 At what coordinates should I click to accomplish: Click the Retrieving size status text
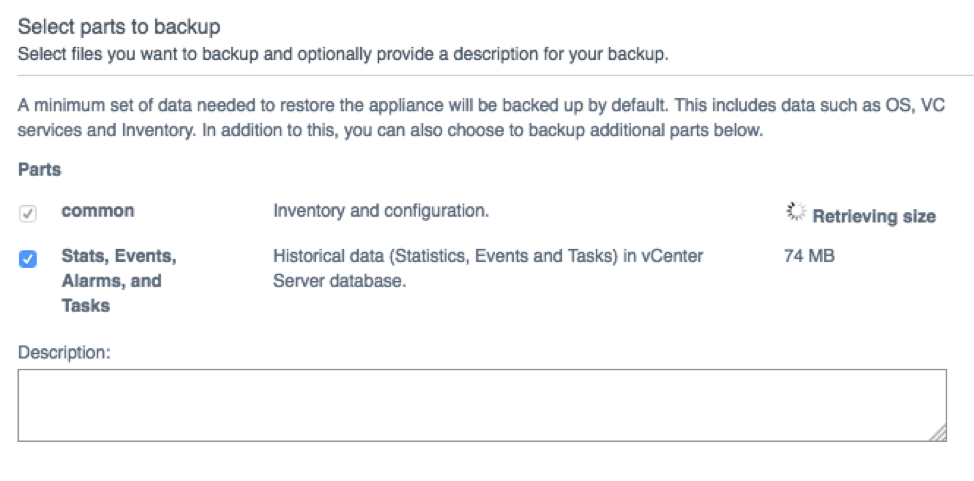coord(874,216)
